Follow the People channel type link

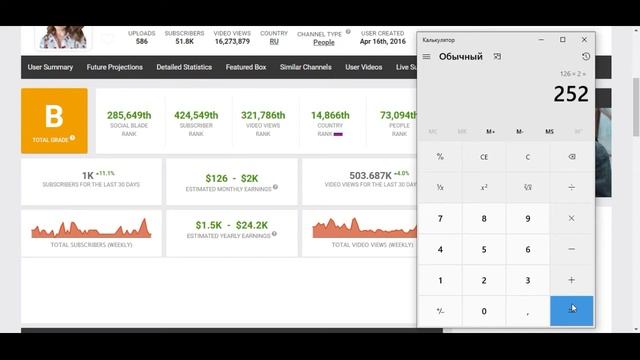324,42
